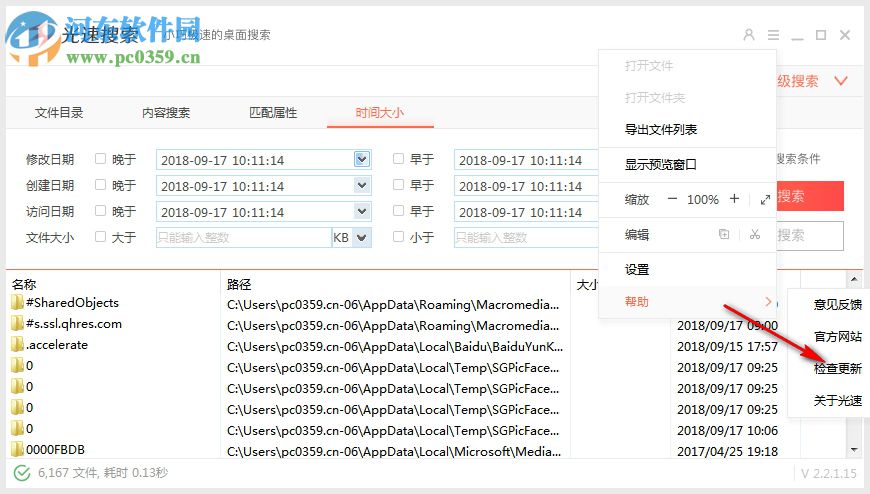This screenshot has height=494, width=870.
Task: Click the 名称 column header
Action: pyautogui.click(x=24, y=284)
